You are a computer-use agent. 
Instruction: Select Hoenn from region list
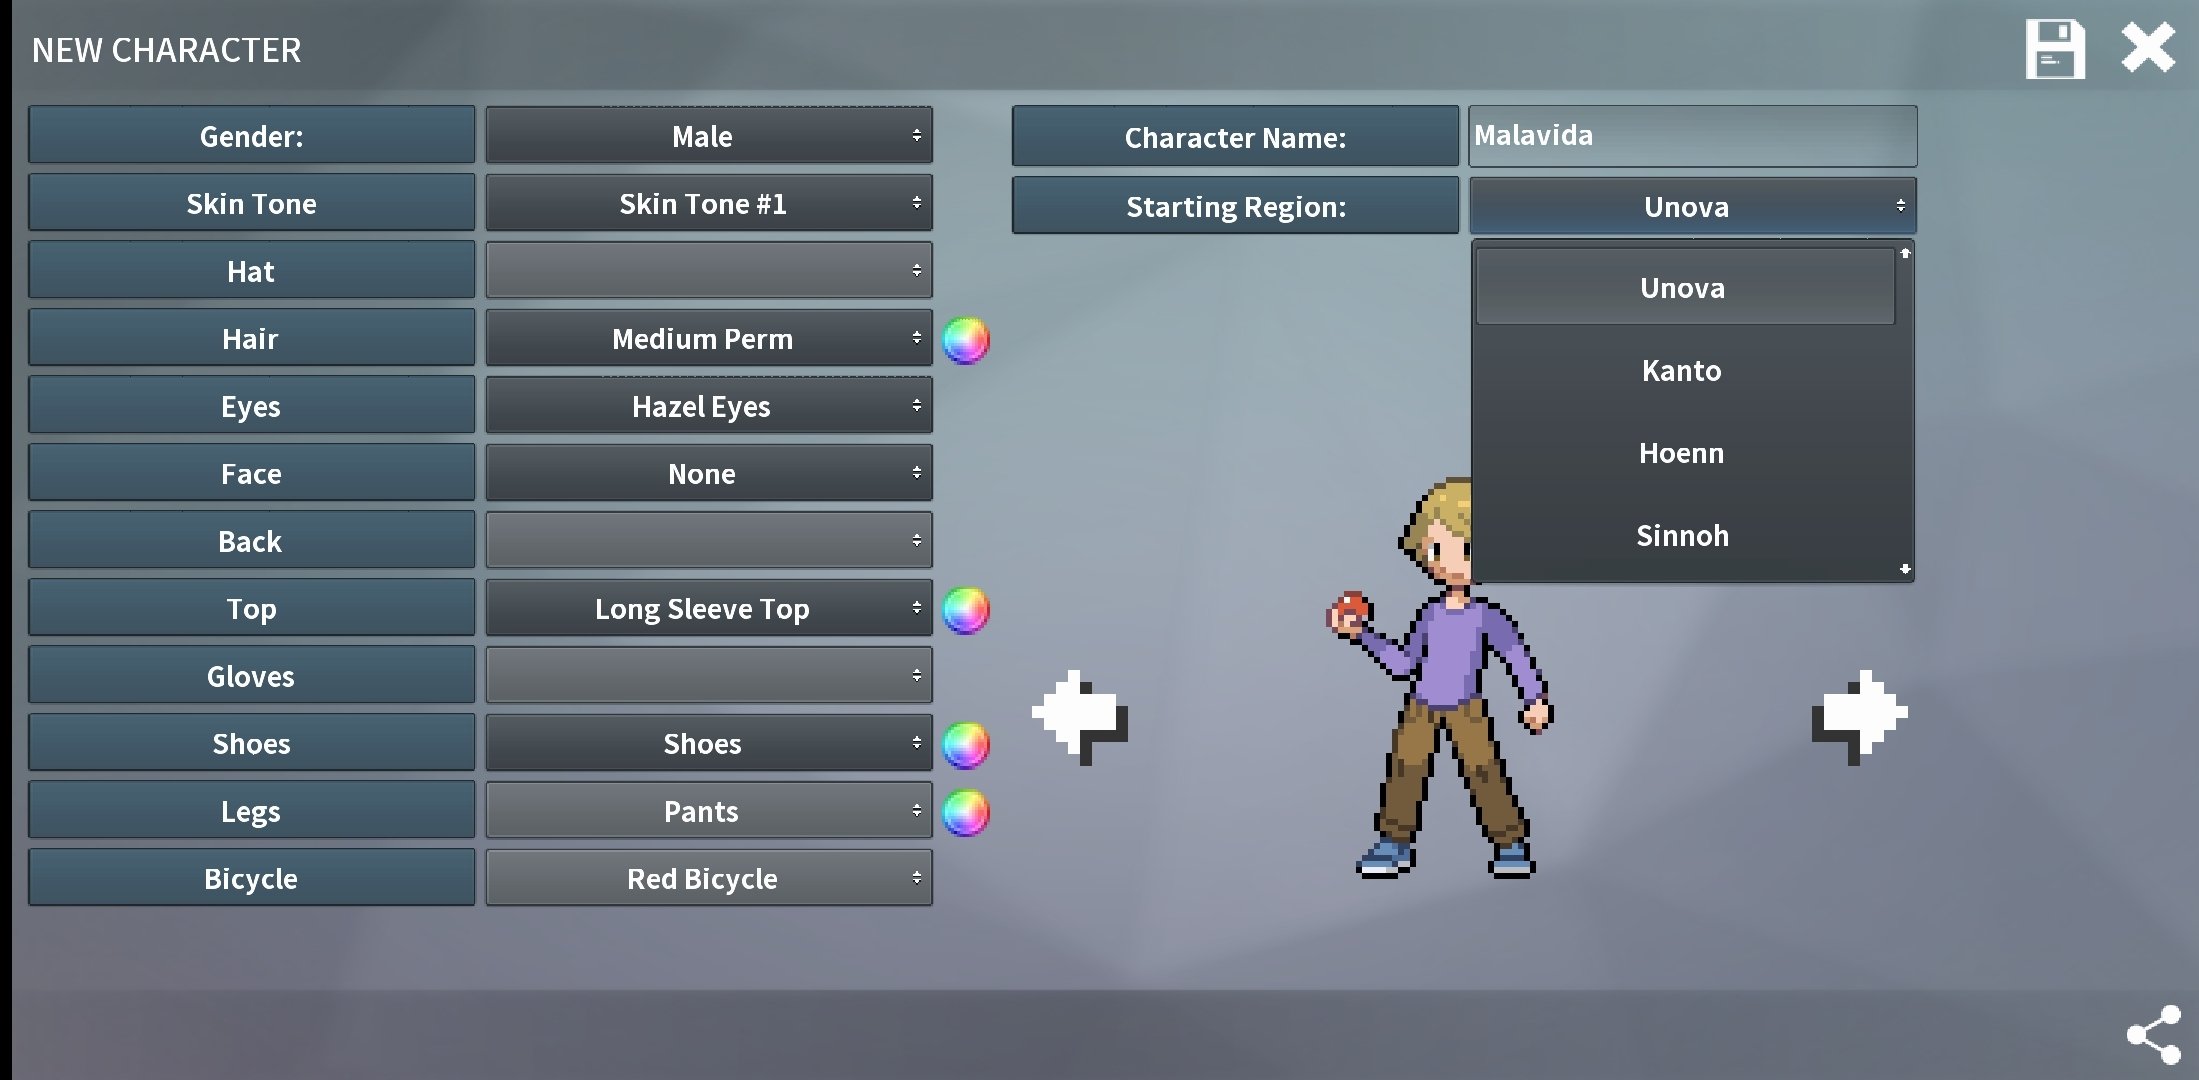pyautogui.click(x=1682, y=452)
